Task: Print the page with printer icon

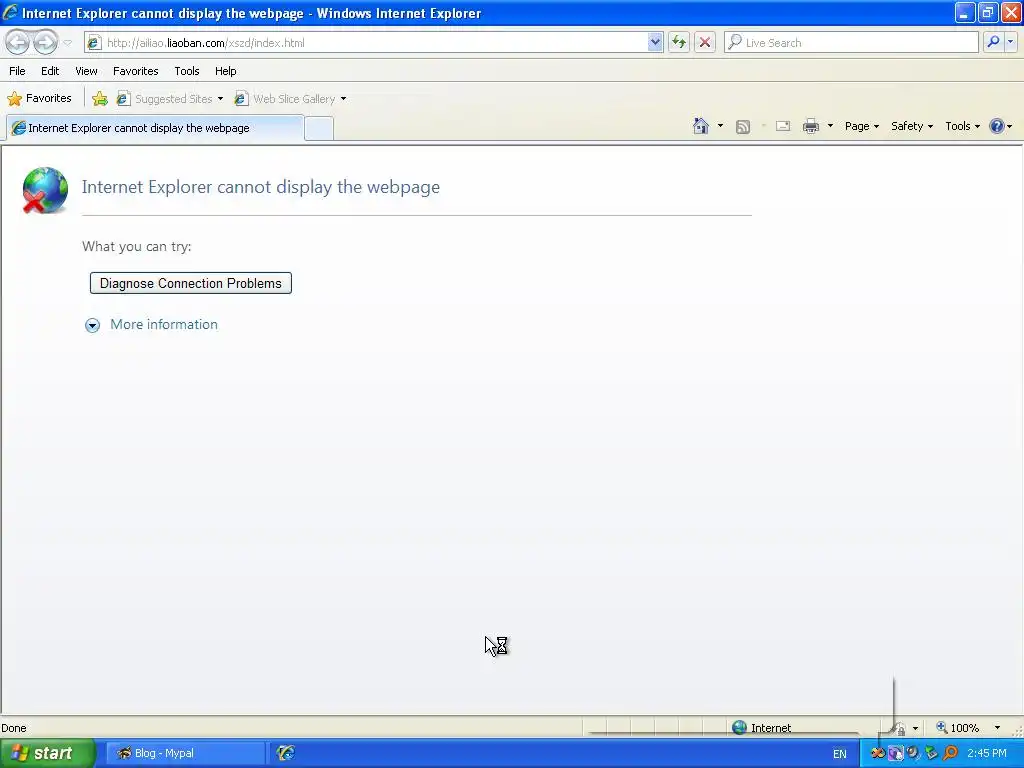Action: (x=810, y=126)
